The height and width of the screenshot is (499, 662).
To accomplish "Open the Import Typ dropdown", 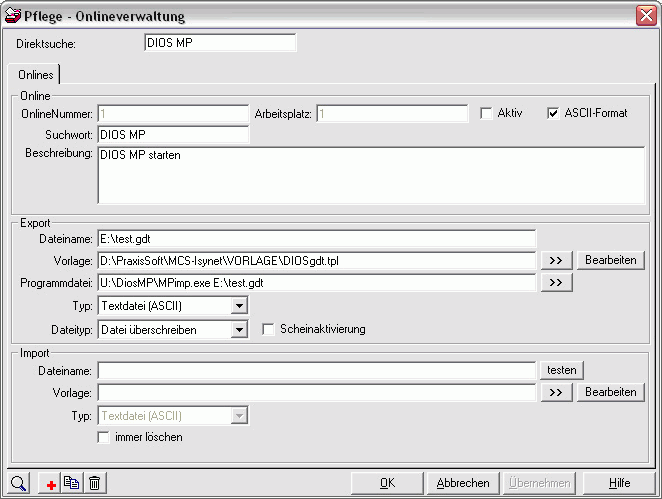I will coord(239,416).
